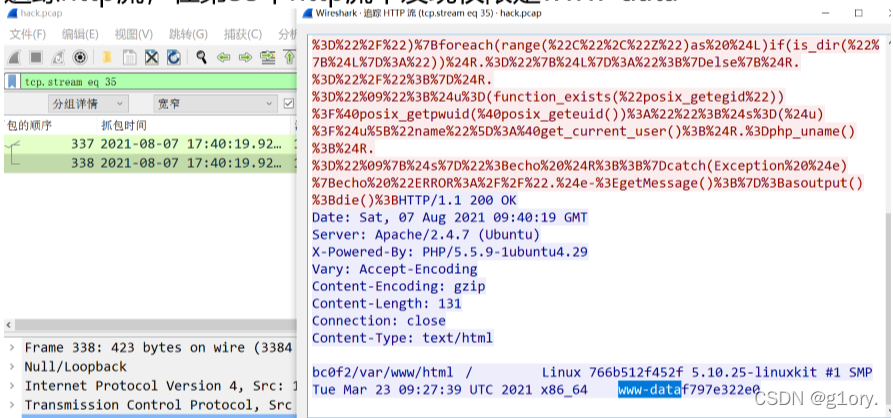Toggle the checkbox beside the 宽窄 dropdown

click(x=289, y=104)
